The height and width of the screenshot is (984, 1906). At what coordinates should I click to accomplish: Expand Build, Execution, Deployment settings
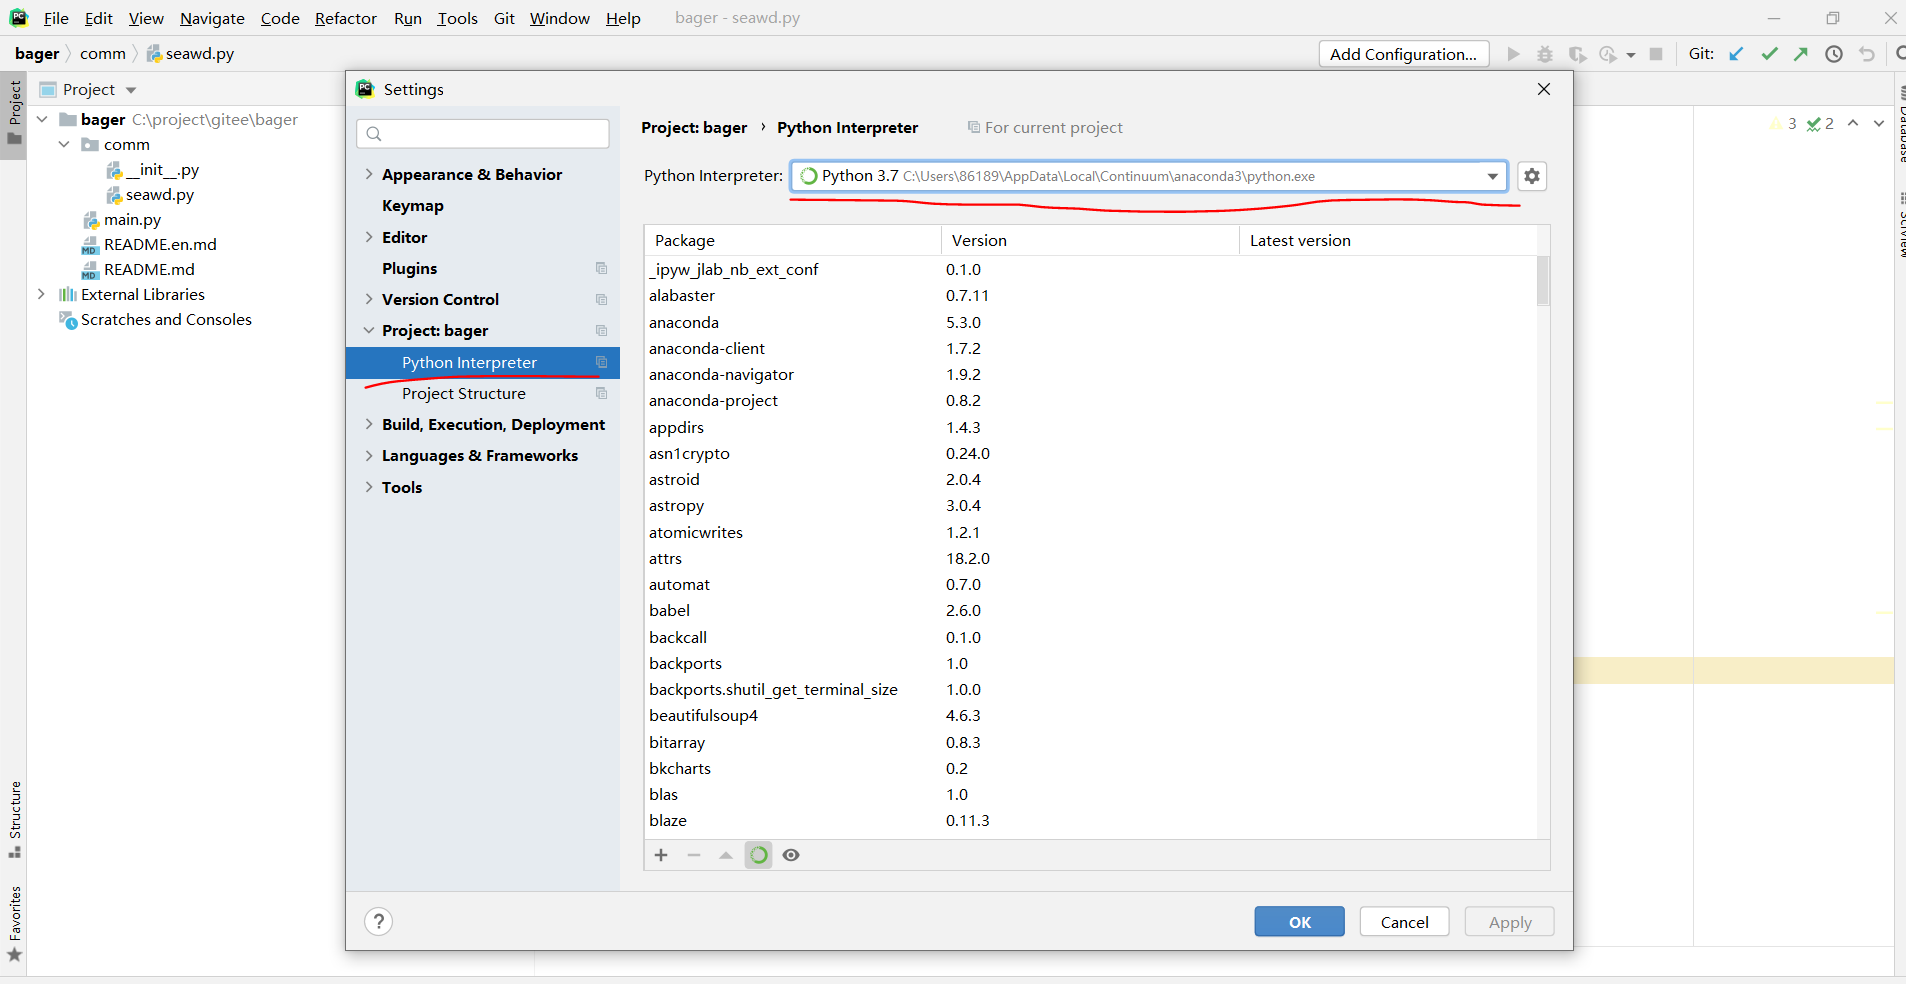(x=369, y=424)
